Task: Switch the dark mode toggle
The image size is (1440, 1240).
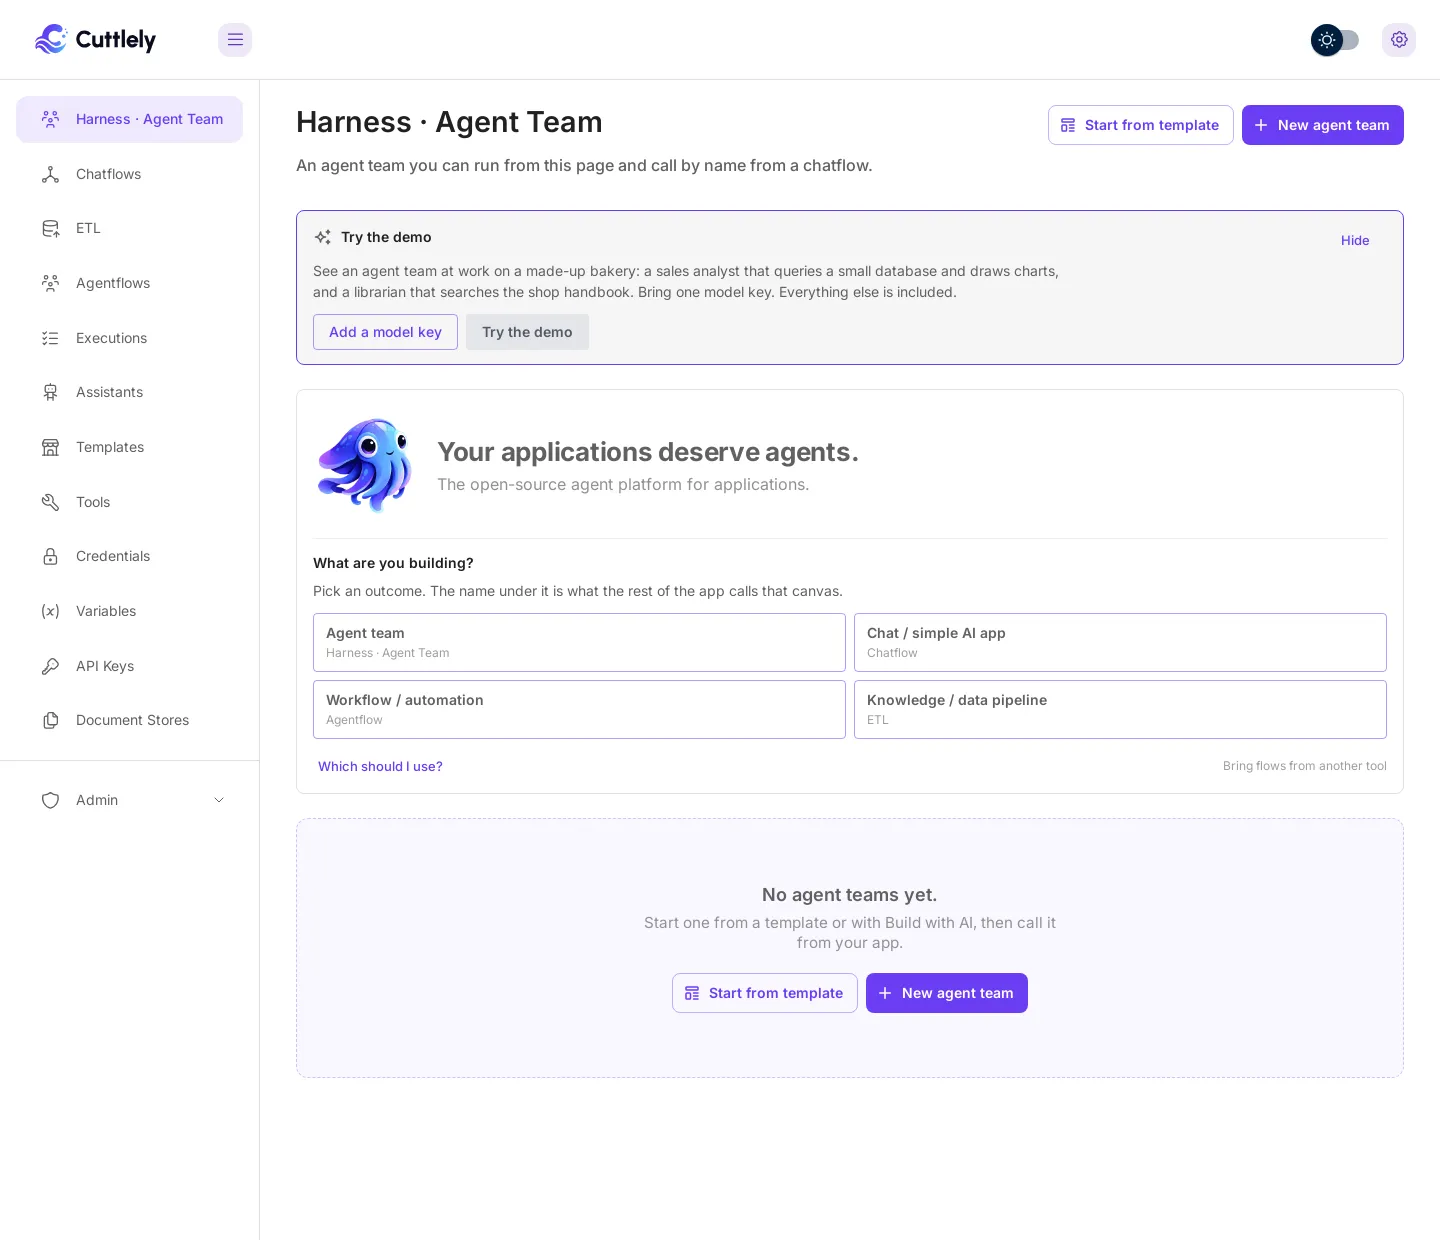Action: click(1335, 40)
